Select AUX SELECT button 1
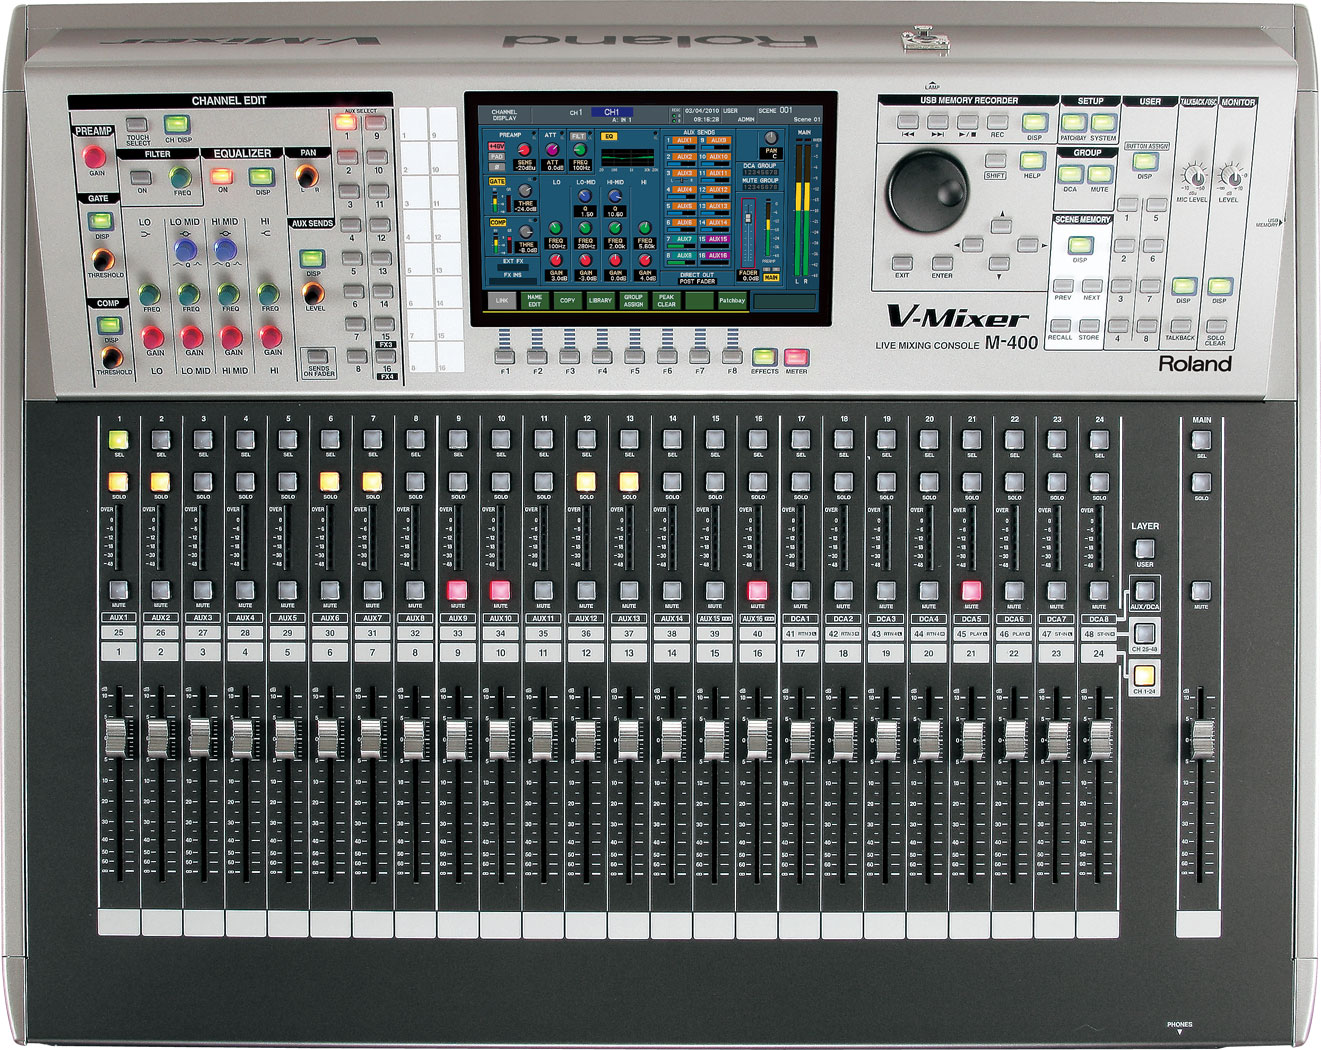This screenshot has width=1321, height=1050. (346, 123)
